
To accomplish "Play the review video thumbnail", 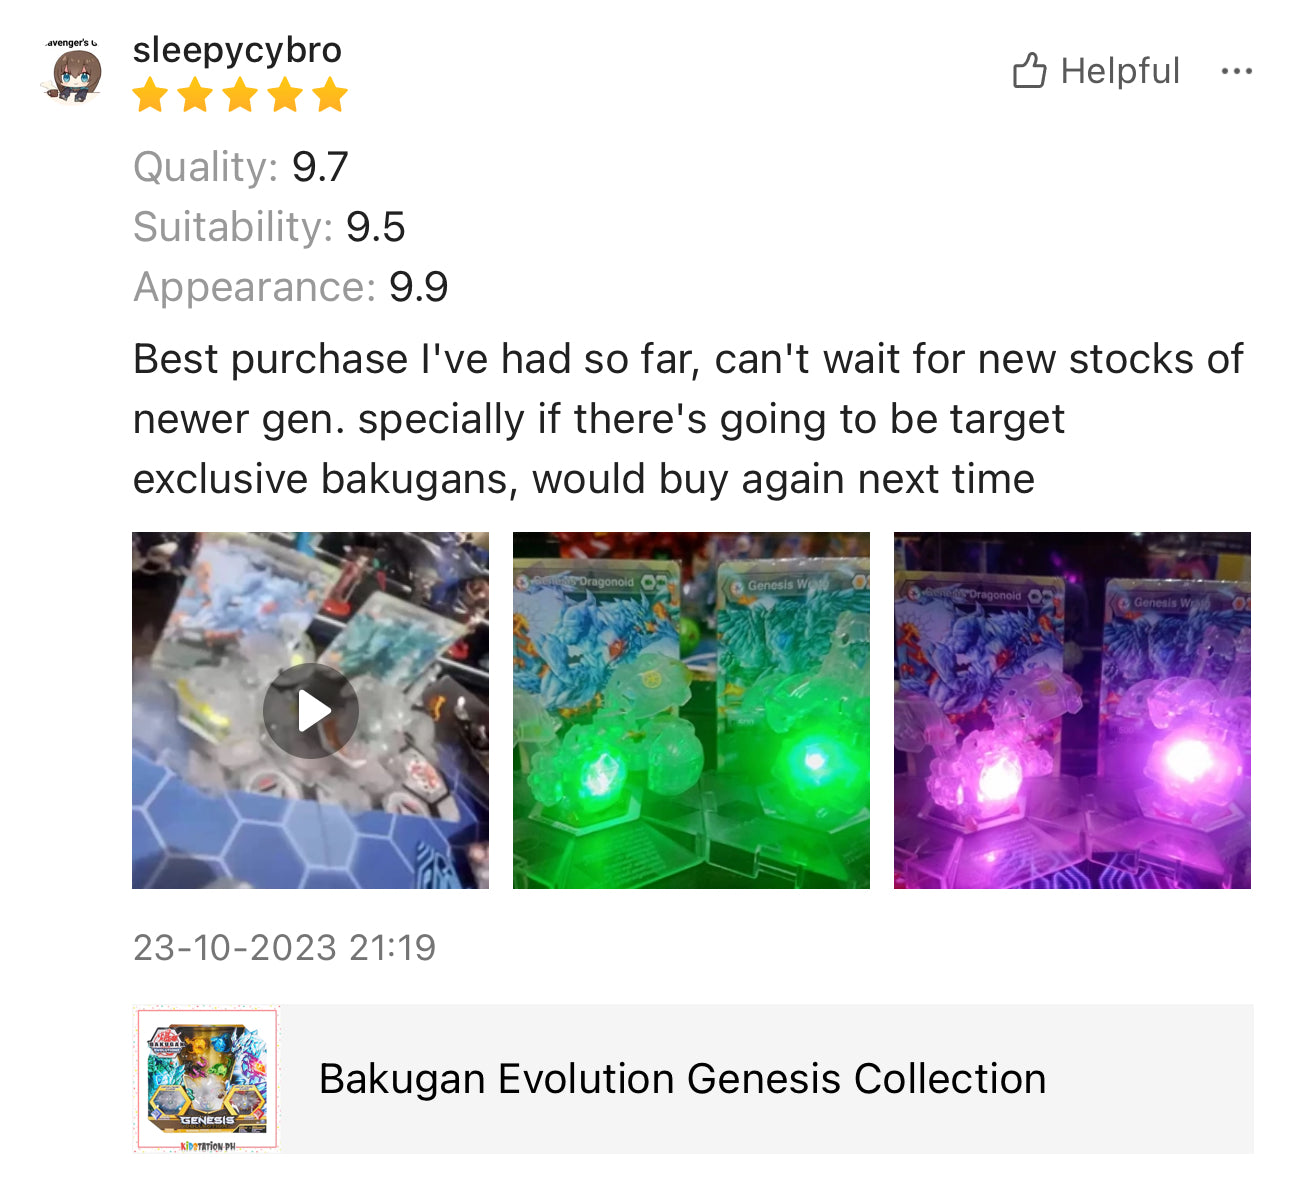I will [x=311, y=710].
